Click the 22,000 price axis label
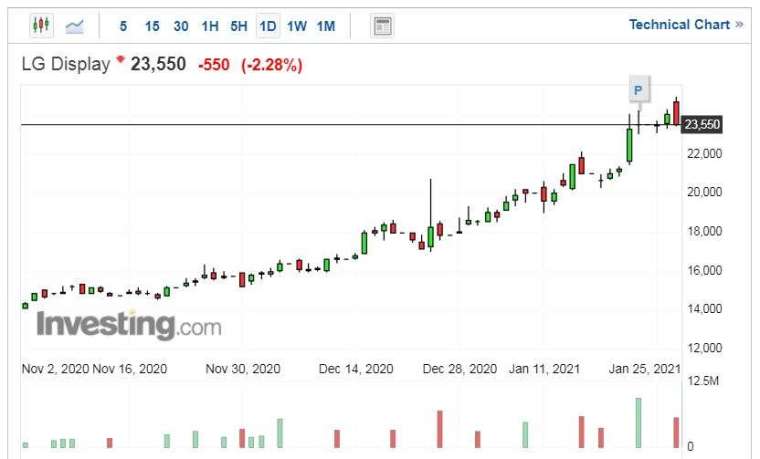The width and height of the screenshot is (760, 459). (704, 154)
